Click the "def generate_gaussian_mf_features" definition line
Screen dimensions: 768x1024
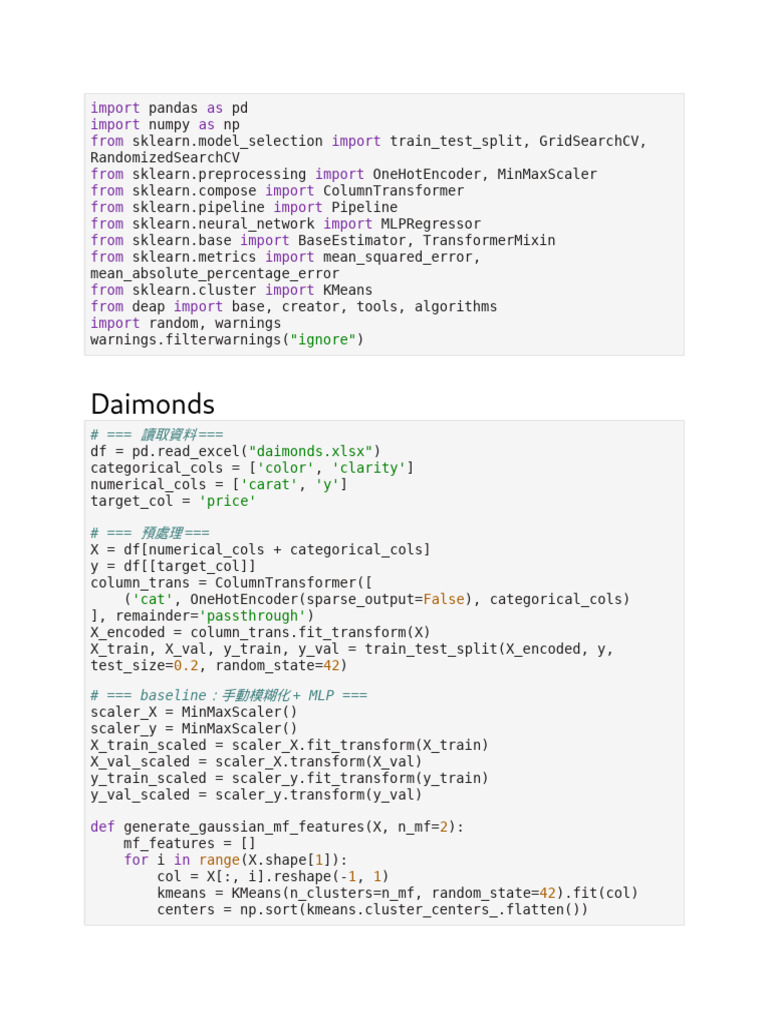click(277, 827)
